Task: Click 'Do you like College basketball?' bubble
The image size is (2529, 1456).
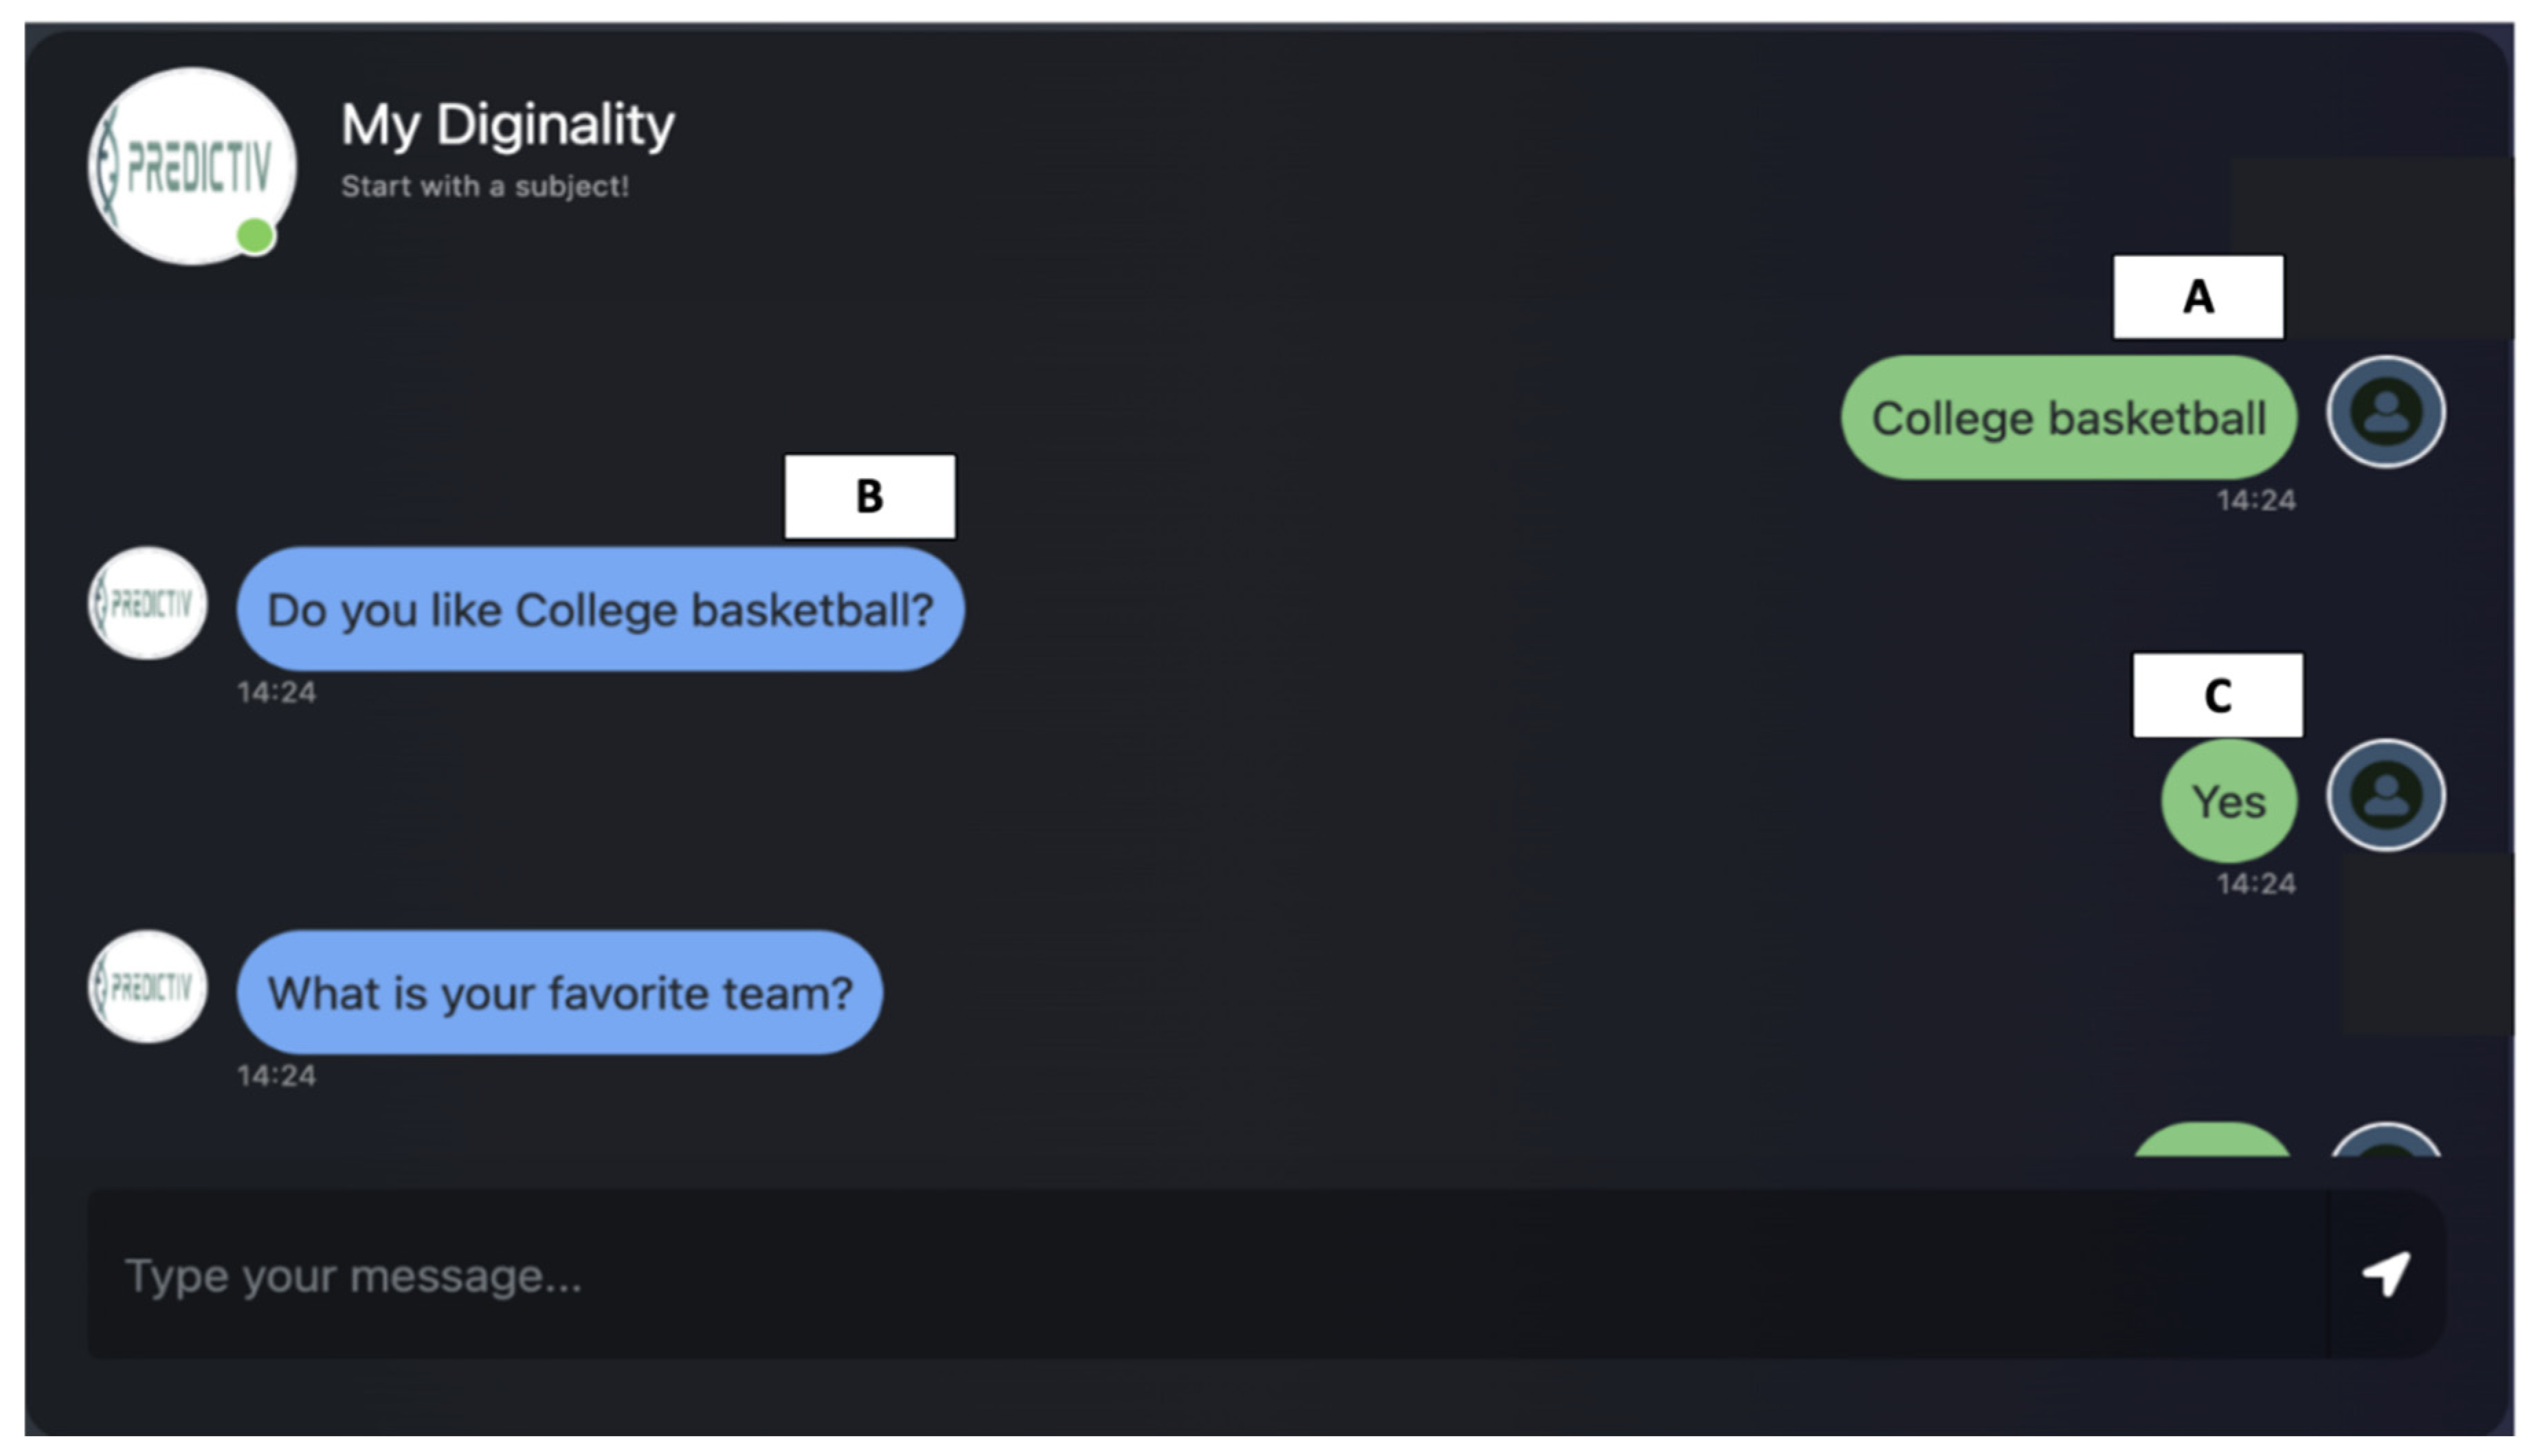Action: [600, 609]
